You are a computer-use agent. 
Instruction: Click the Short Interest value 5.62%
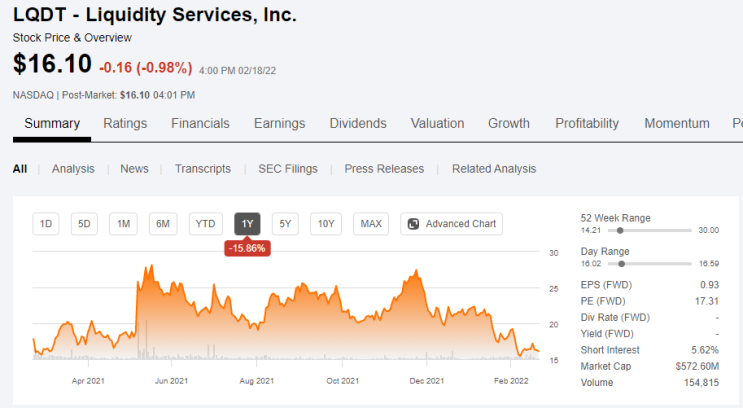pyautogui.click(x=705, y=350)
